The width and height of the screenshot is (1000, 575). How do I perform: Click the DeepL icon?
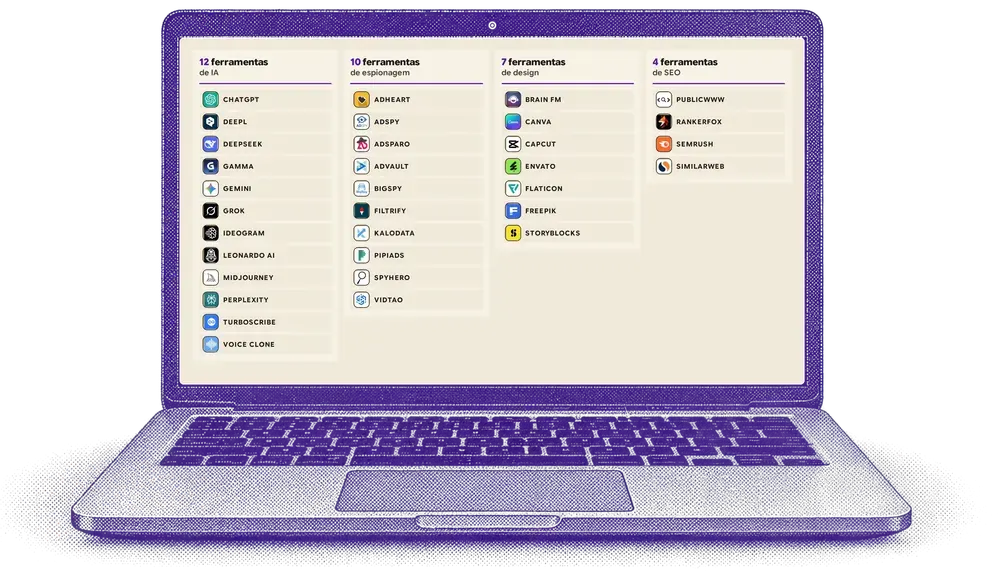tap(210, 122)
